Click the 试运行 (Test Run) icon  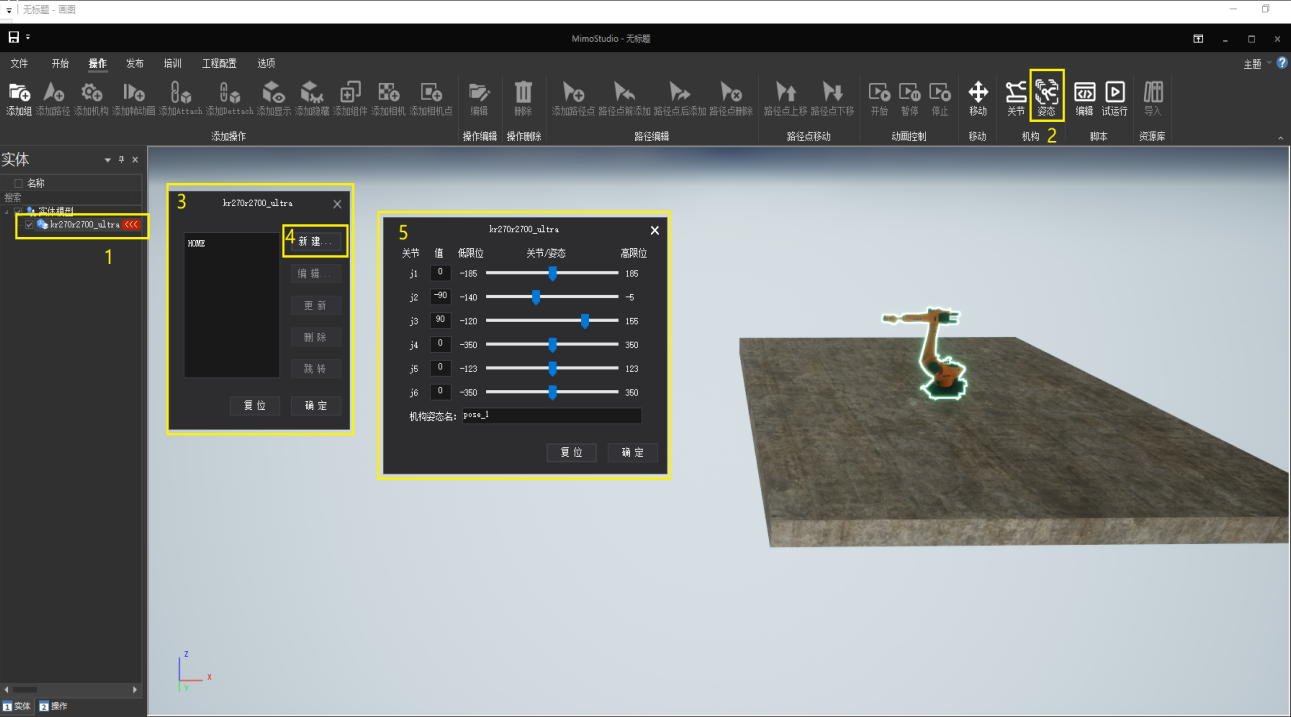[x=1114, y=93]
